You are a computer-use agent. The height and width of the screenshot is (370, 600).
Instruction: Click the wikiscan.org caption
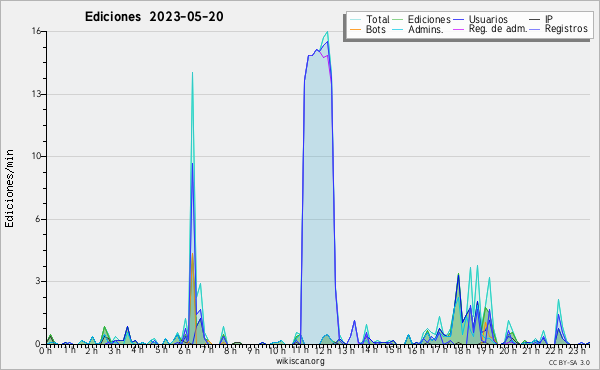pyautogui.click(x=300, y=361)
